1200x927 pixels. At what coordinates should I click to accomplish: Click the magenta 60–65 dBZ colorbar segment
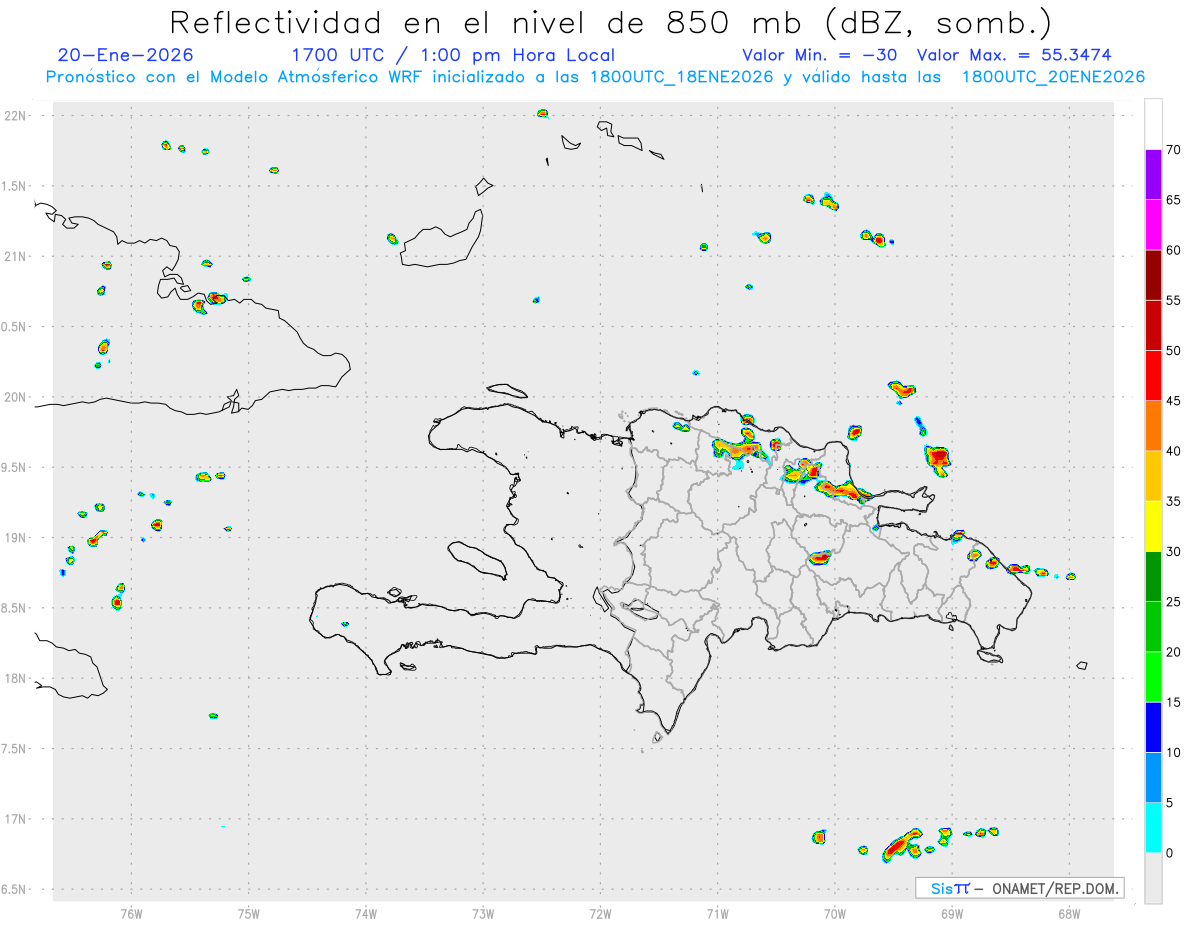[x=1153, y=225]
